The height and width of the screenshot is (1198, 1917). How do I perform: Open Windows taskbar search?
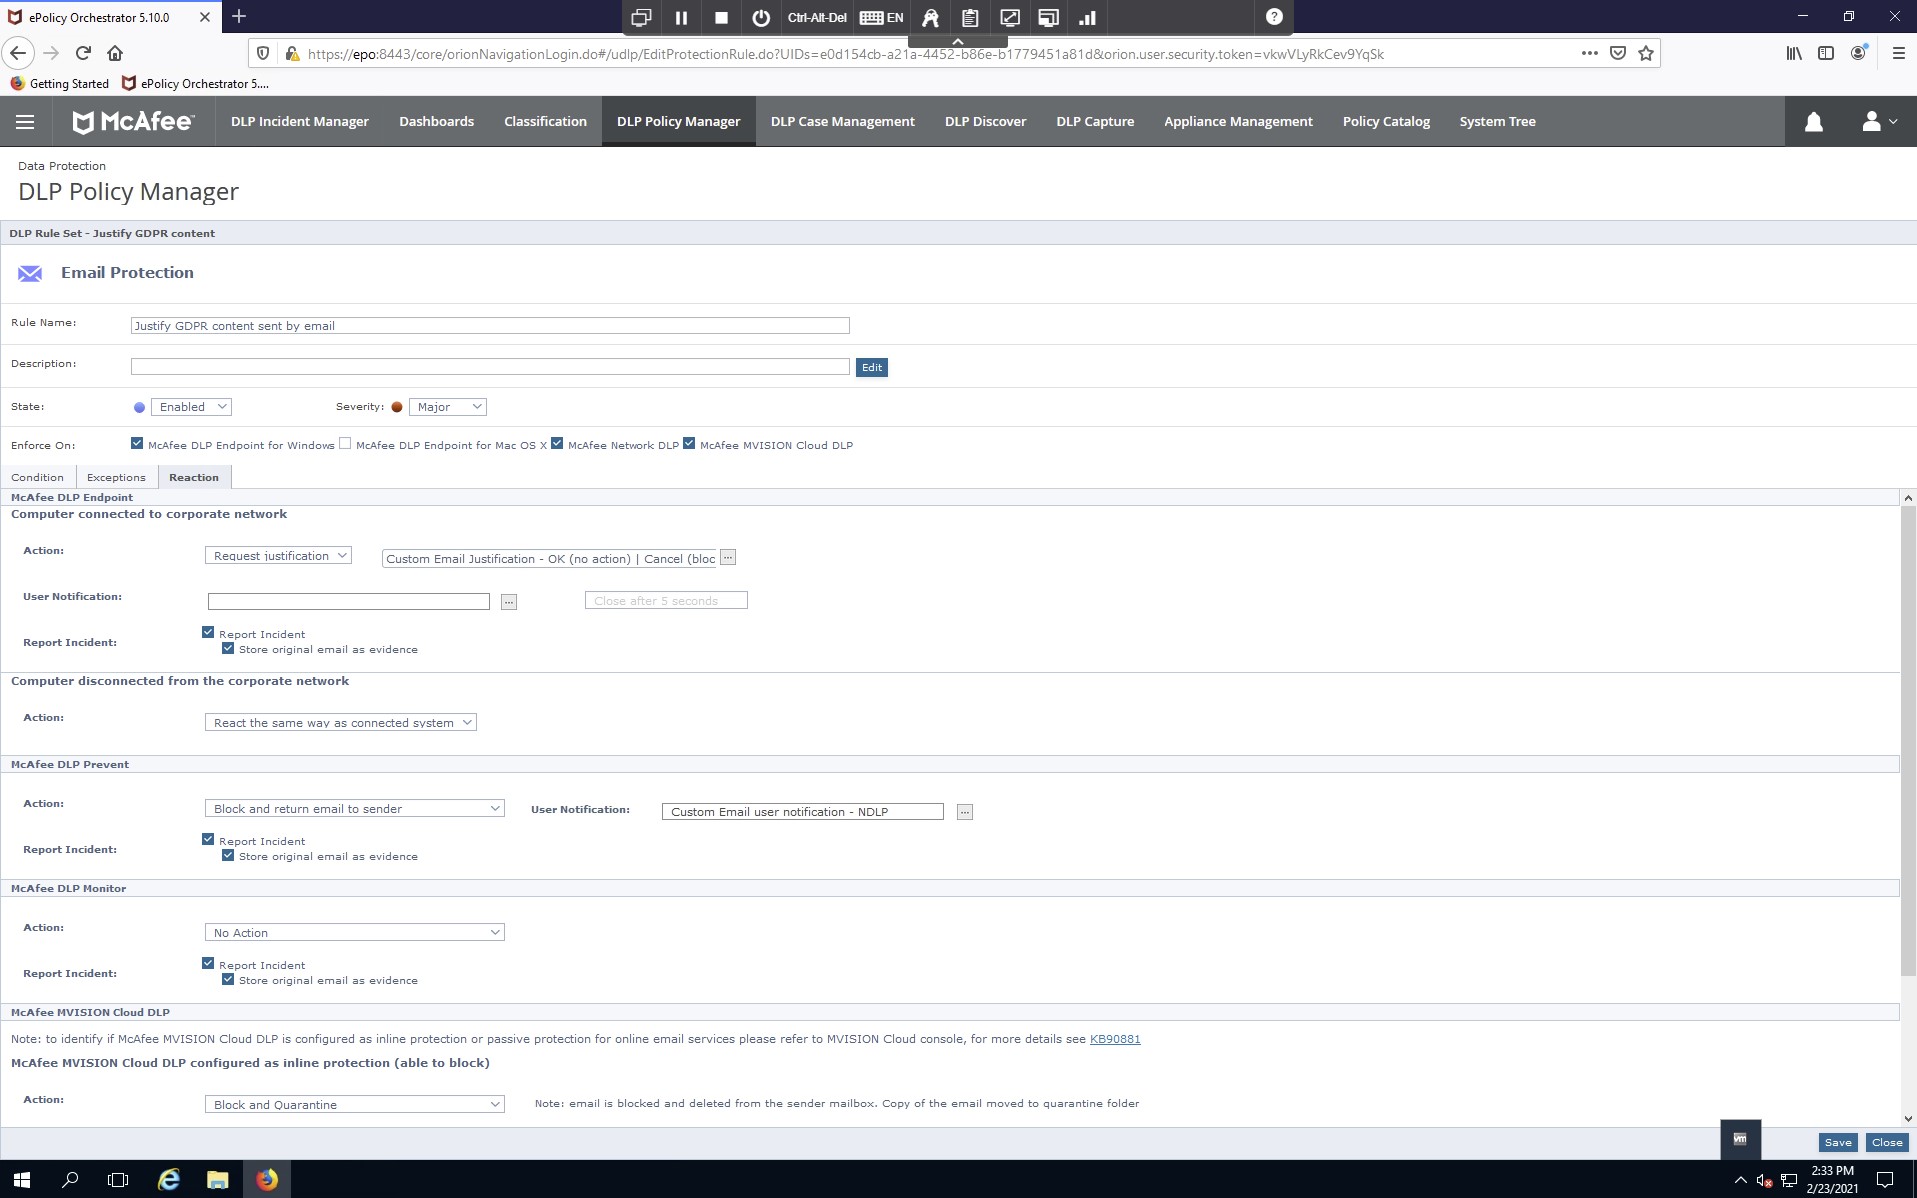pyautogui.click(x=70, y=1180)
